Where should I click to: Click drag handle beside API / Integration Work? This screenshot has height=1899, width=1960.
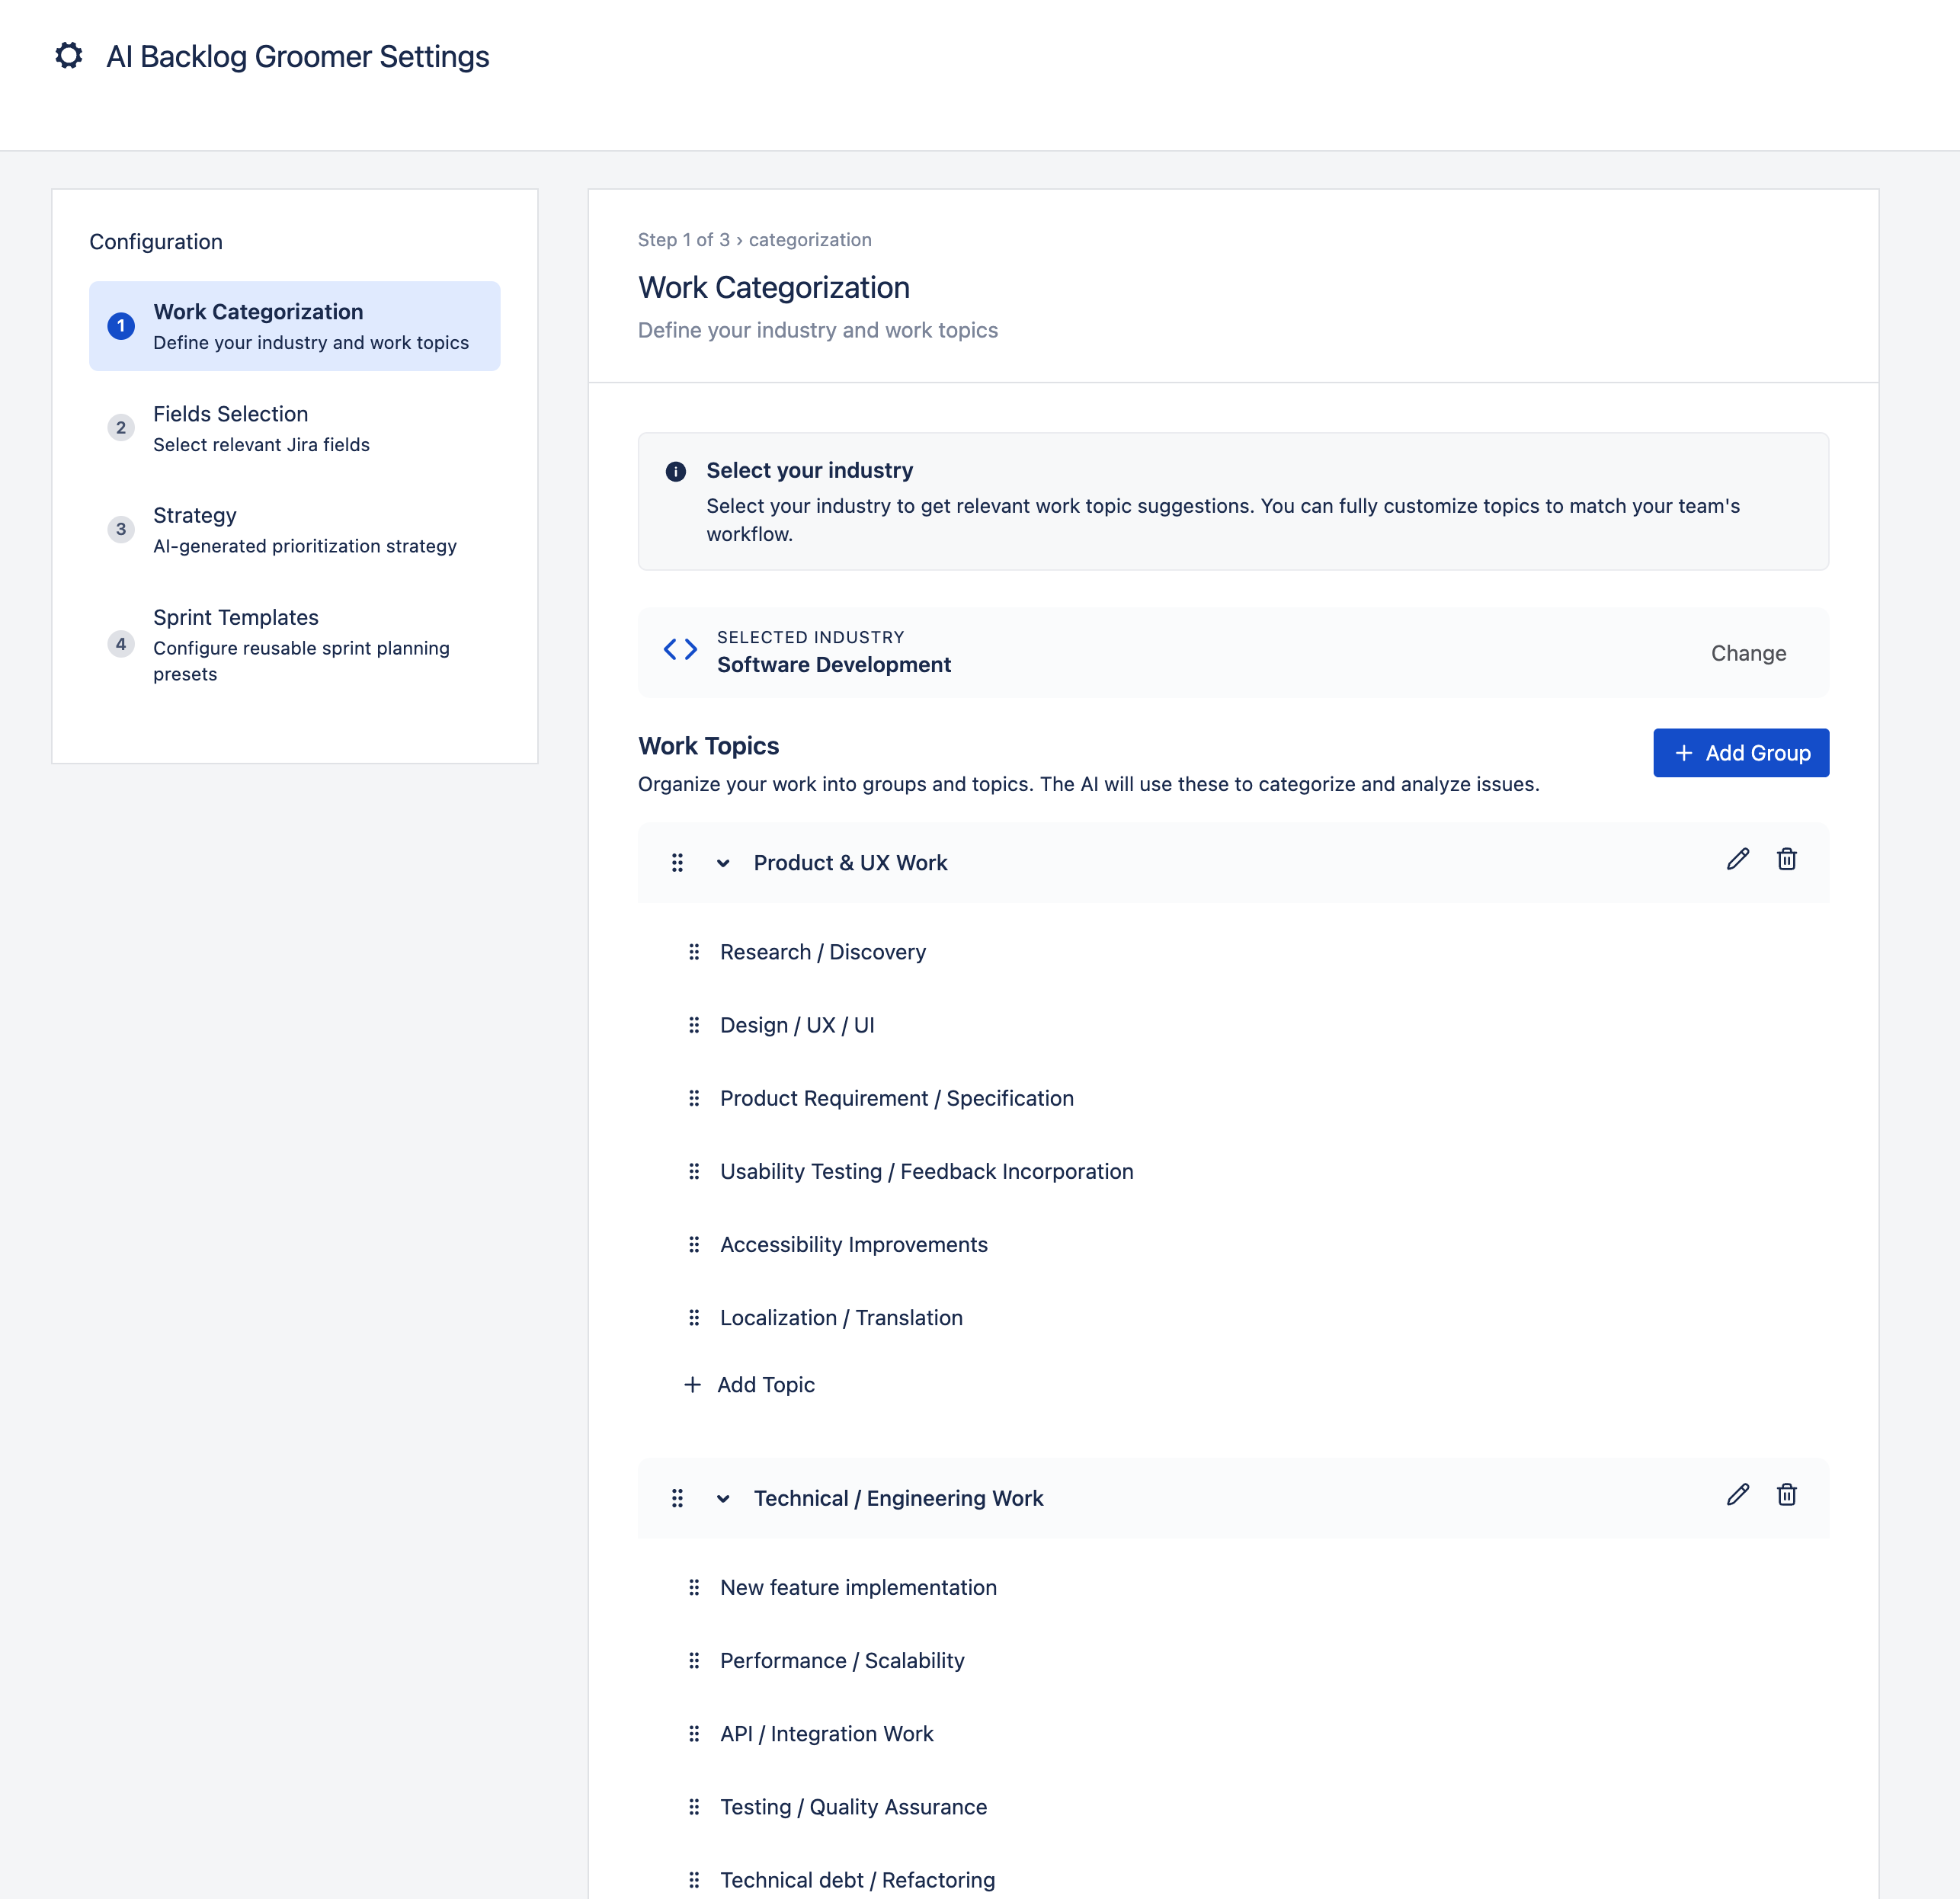[x=694, y=1734]
